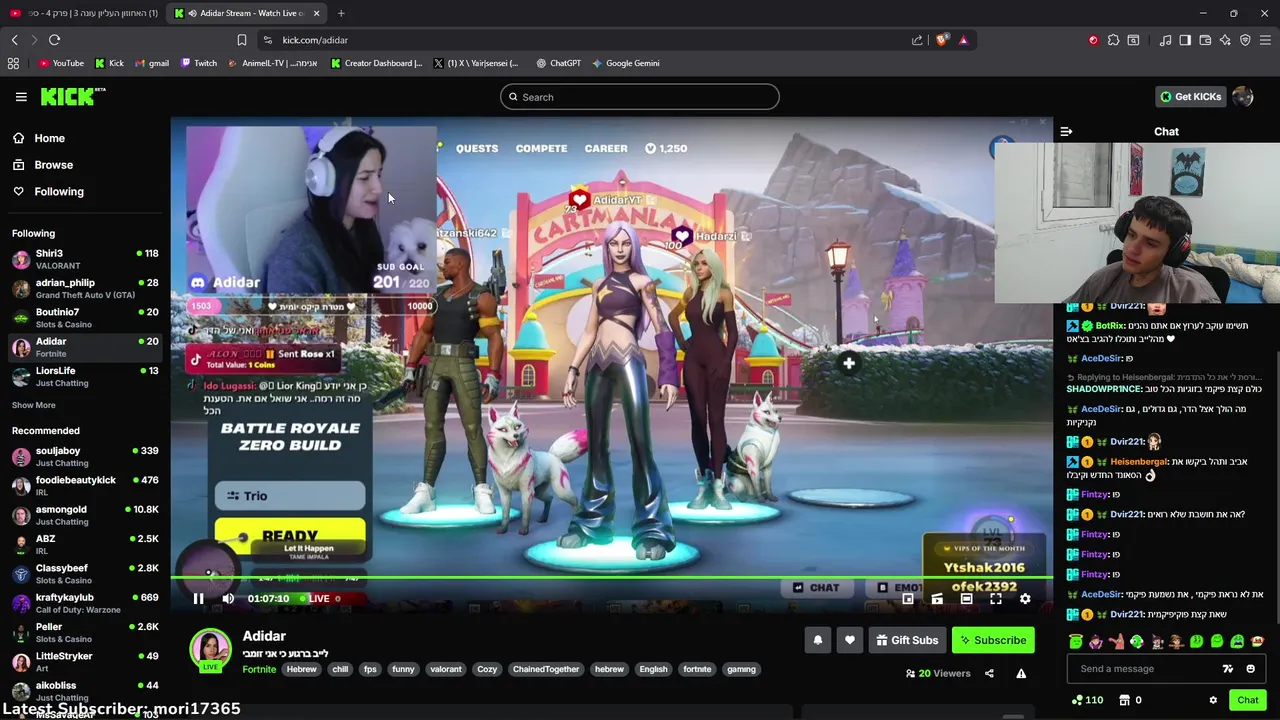Toggle notification bell for Adidar
The height and width of the screenshot is (720, 1280).
coord(818,640)
